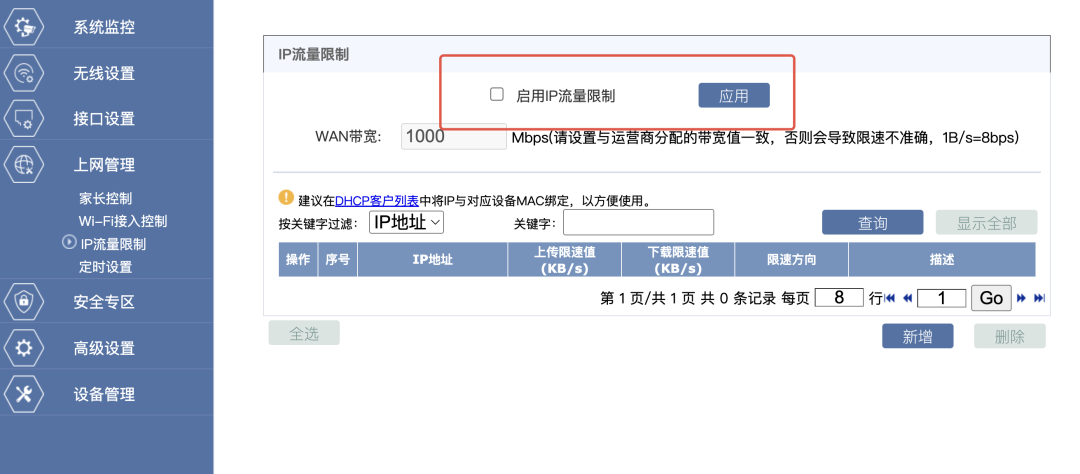Click the Security Zone (安全专区) lock icon
Image resolution: width=1080 pixels, height=474 pixels.
pyautogui.click(x=25, y=302)
